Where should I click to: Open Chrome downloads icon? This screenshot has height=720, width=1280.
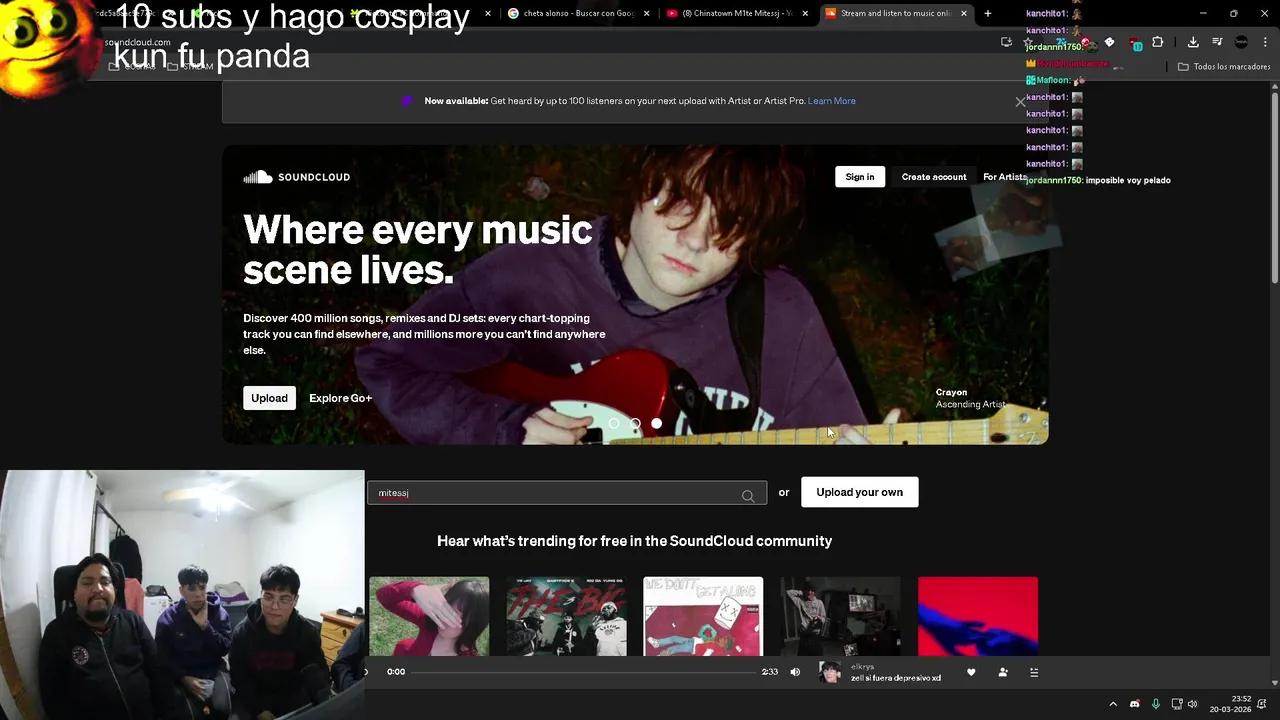pos(1193,42)
